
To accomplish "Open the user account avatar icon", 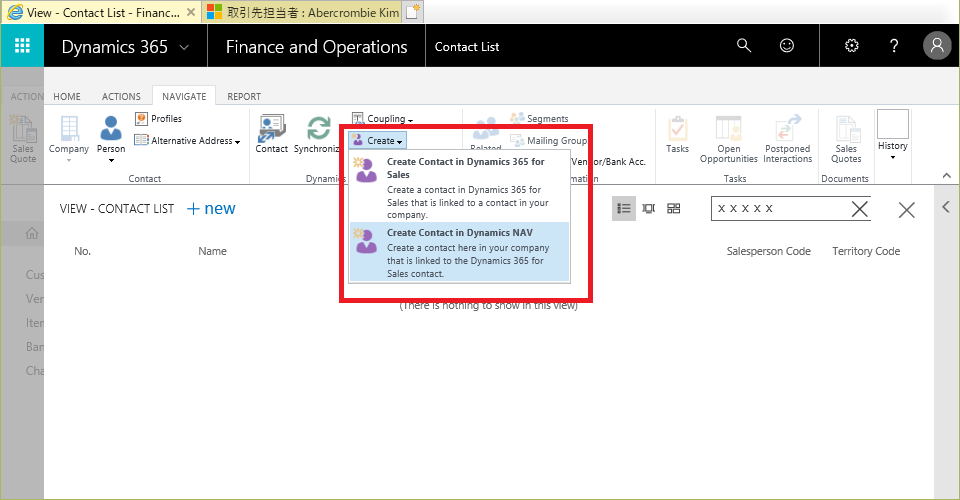I will [x=937, y=45].
